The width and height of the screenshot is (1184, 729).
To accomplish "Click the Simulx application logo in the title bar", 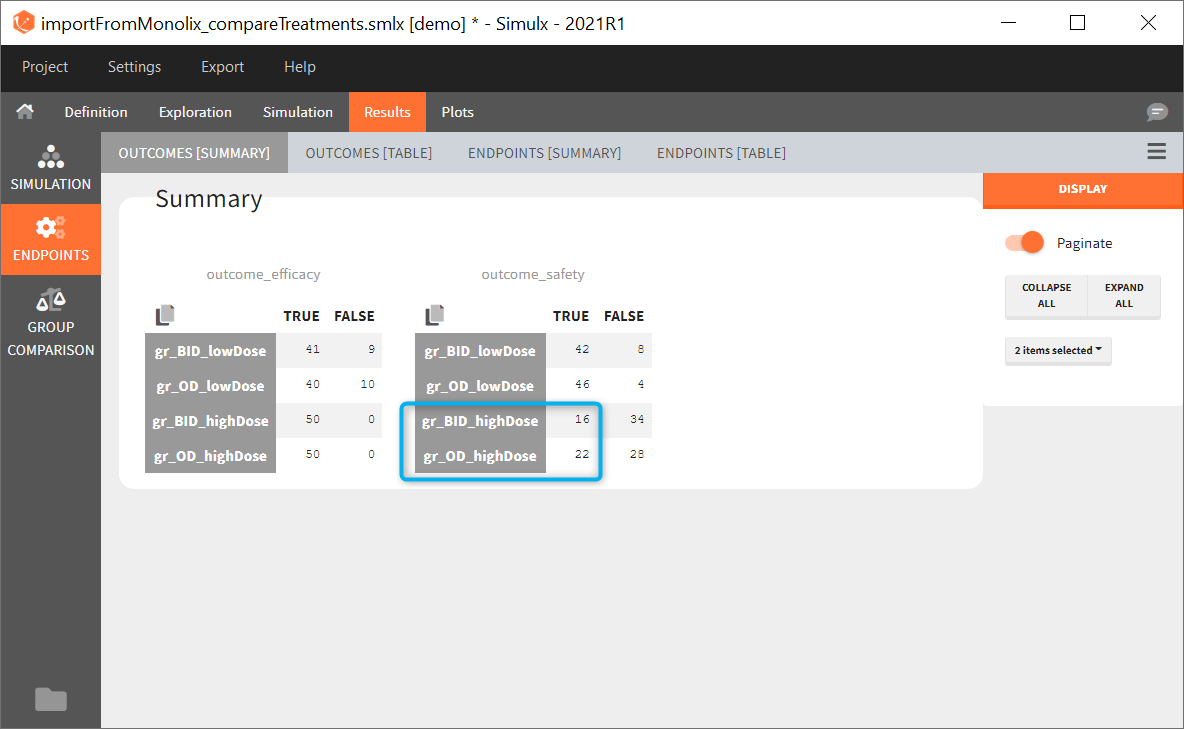I will tap(22, 21).
